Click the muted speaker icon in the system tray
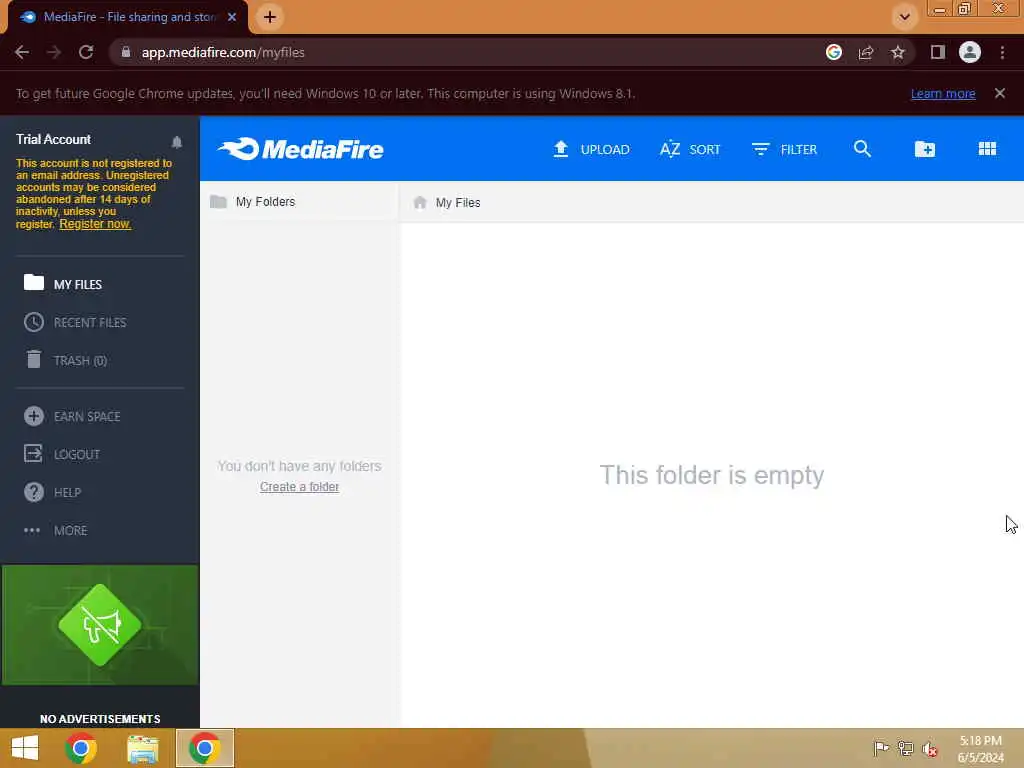 coord(930,749)
